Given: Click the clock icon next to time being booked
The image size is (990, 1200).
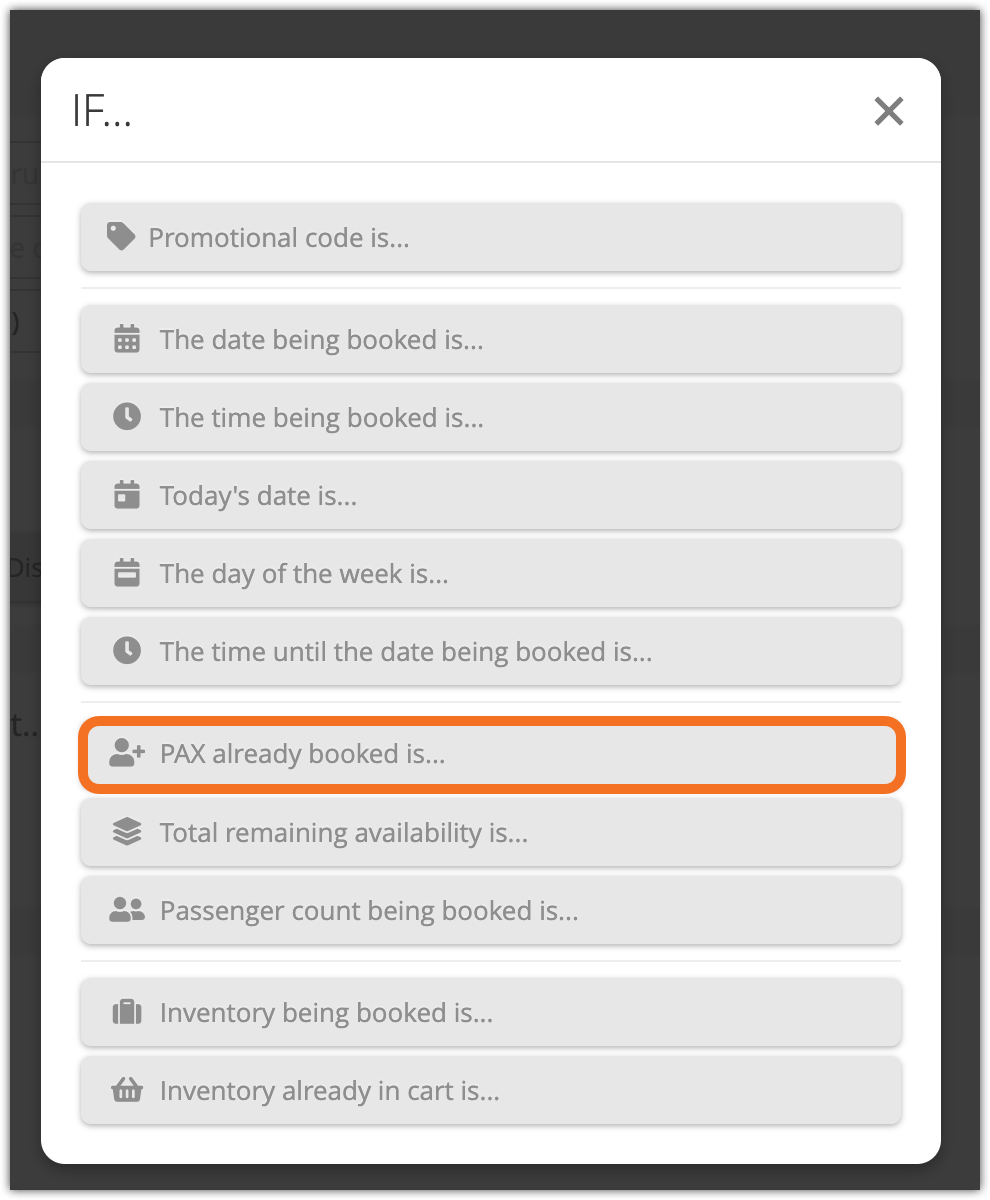Looking at the screenshot, I should coord(127,417).
